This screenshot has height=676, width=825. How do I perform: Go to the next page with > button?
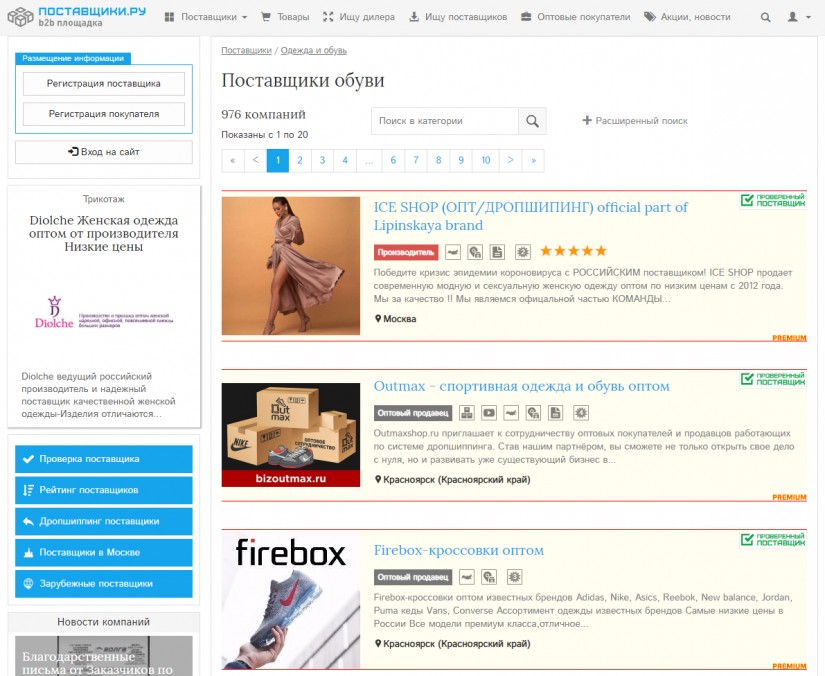click(510, 160)
